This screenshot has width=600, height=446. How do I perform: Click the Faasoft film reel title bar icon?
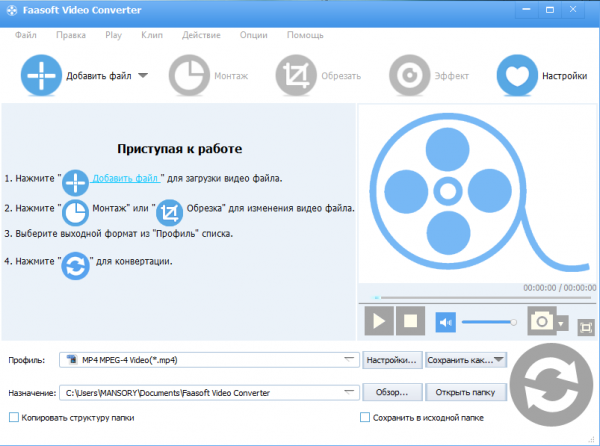12,10
